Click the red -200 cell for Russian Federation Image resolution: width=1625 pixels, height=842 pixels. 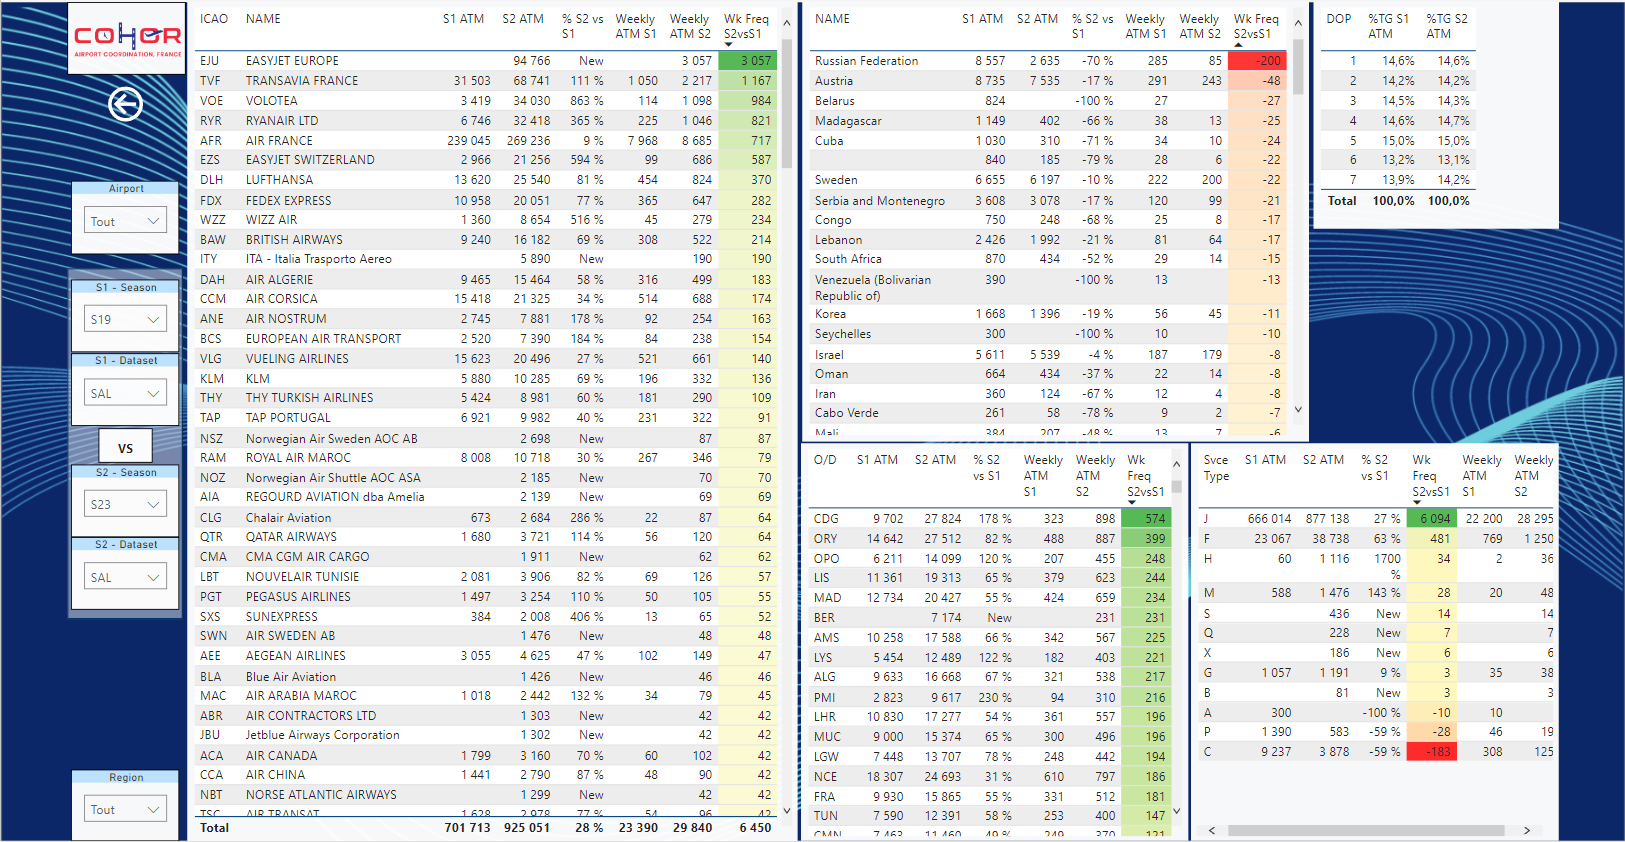pyautogui.click(x=1257, y=61)
